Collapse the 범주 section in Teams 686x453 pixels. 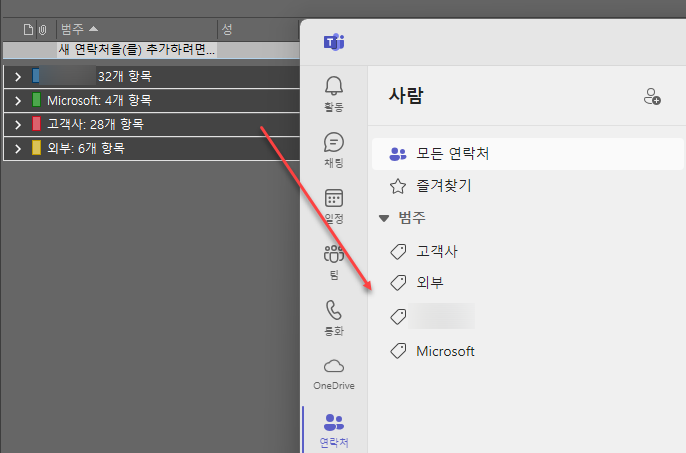coord(384,218)
